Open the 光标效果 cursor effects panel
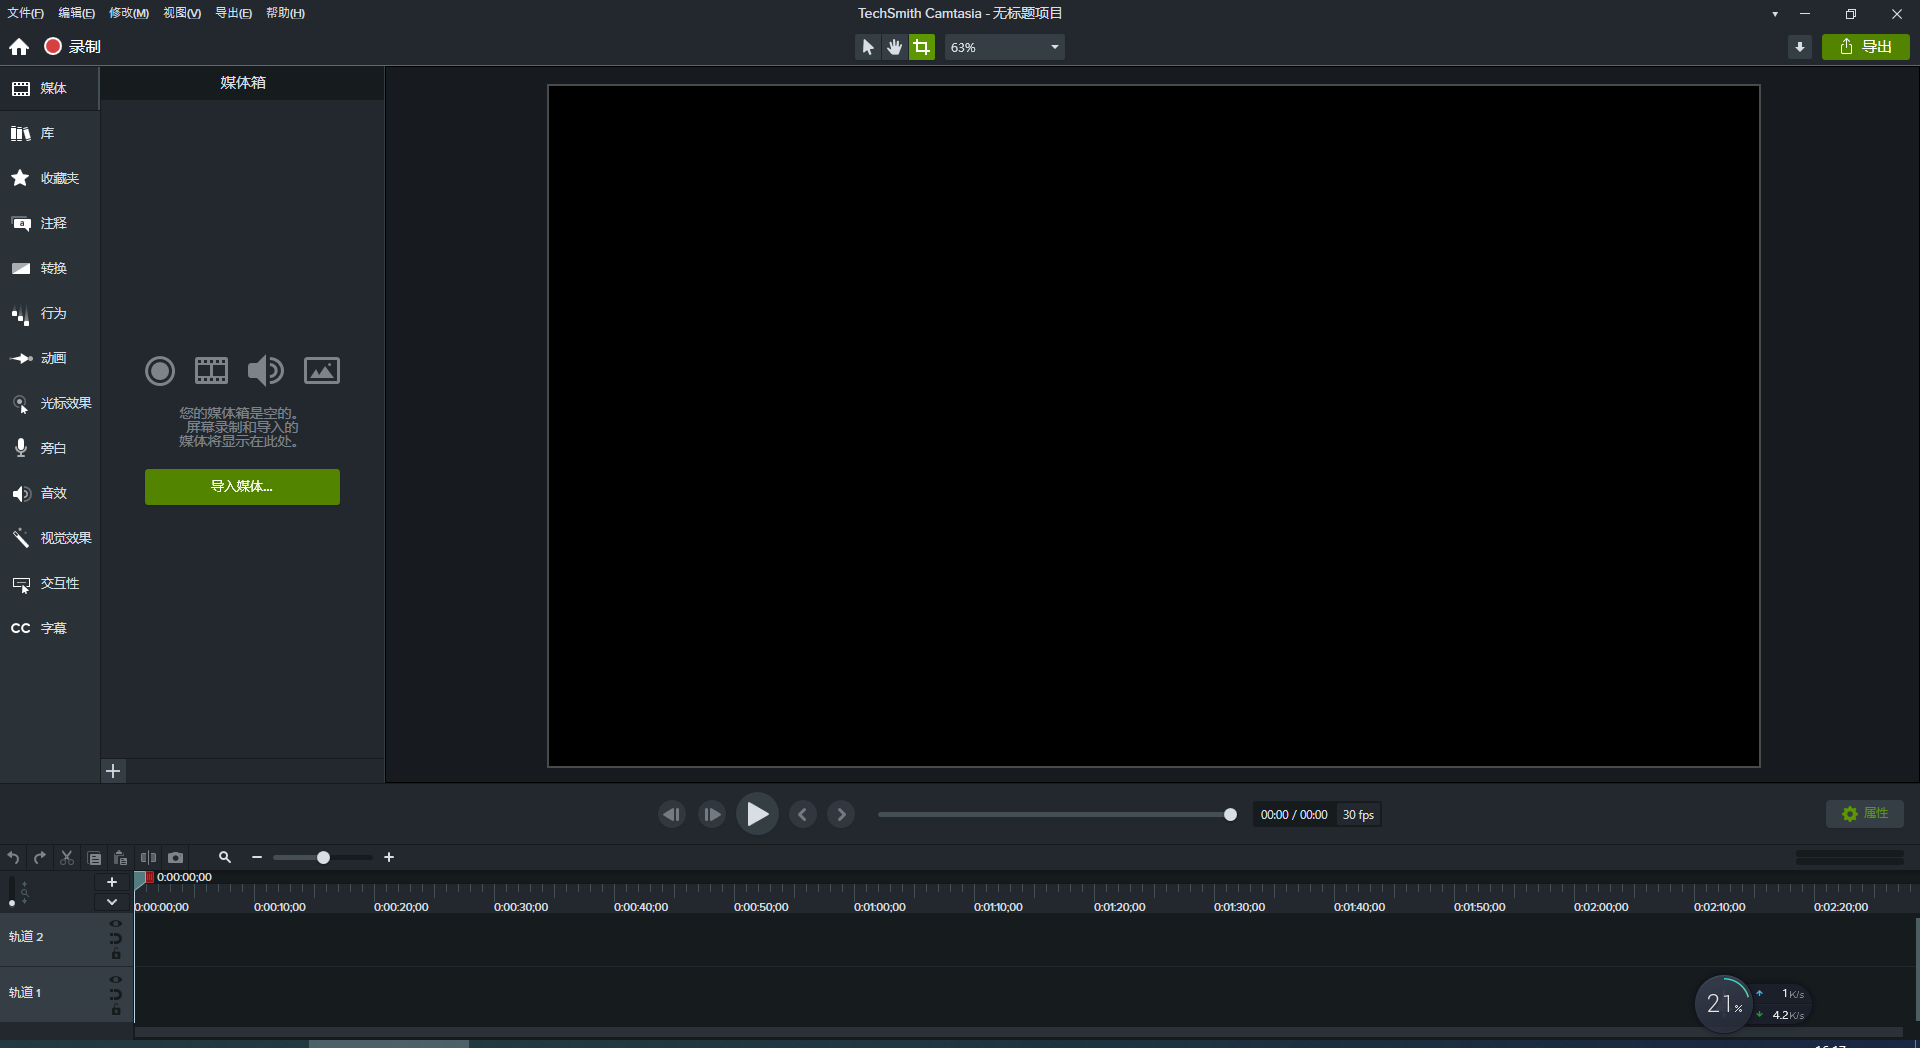 (x=51, y=403)
